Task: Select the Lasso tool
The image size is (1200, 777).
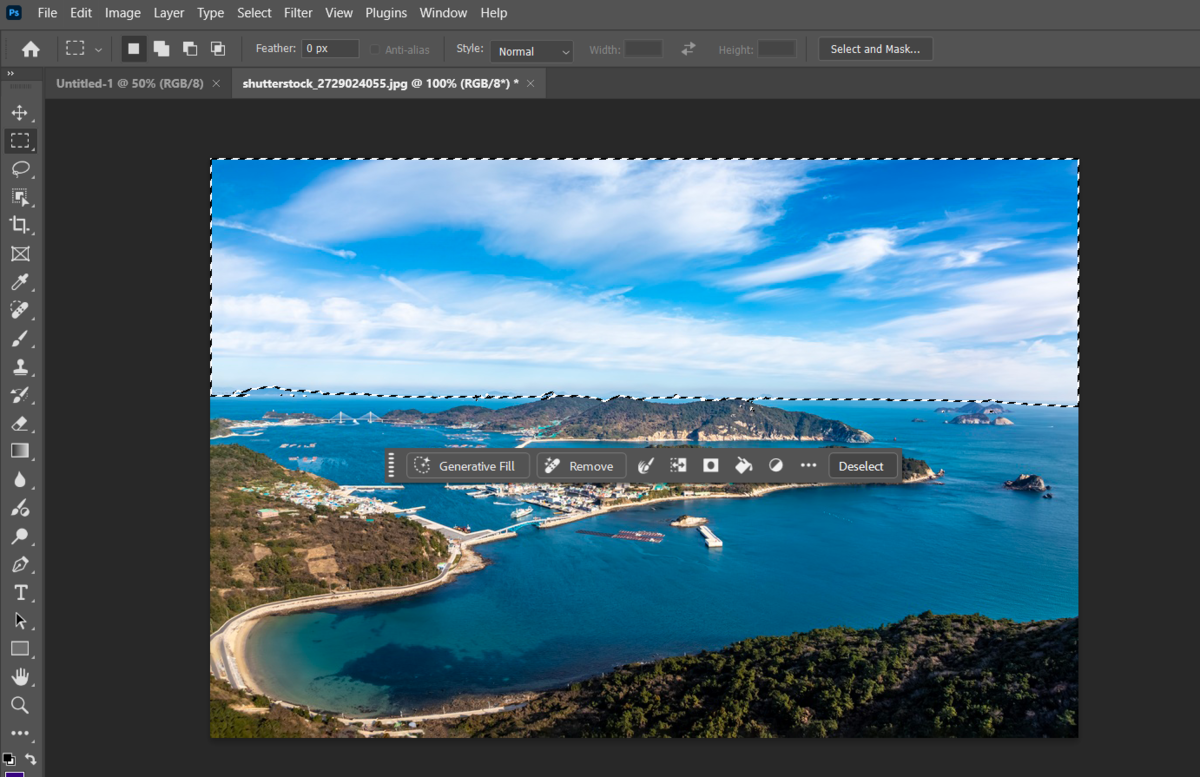Action: (x=20, y=169)
